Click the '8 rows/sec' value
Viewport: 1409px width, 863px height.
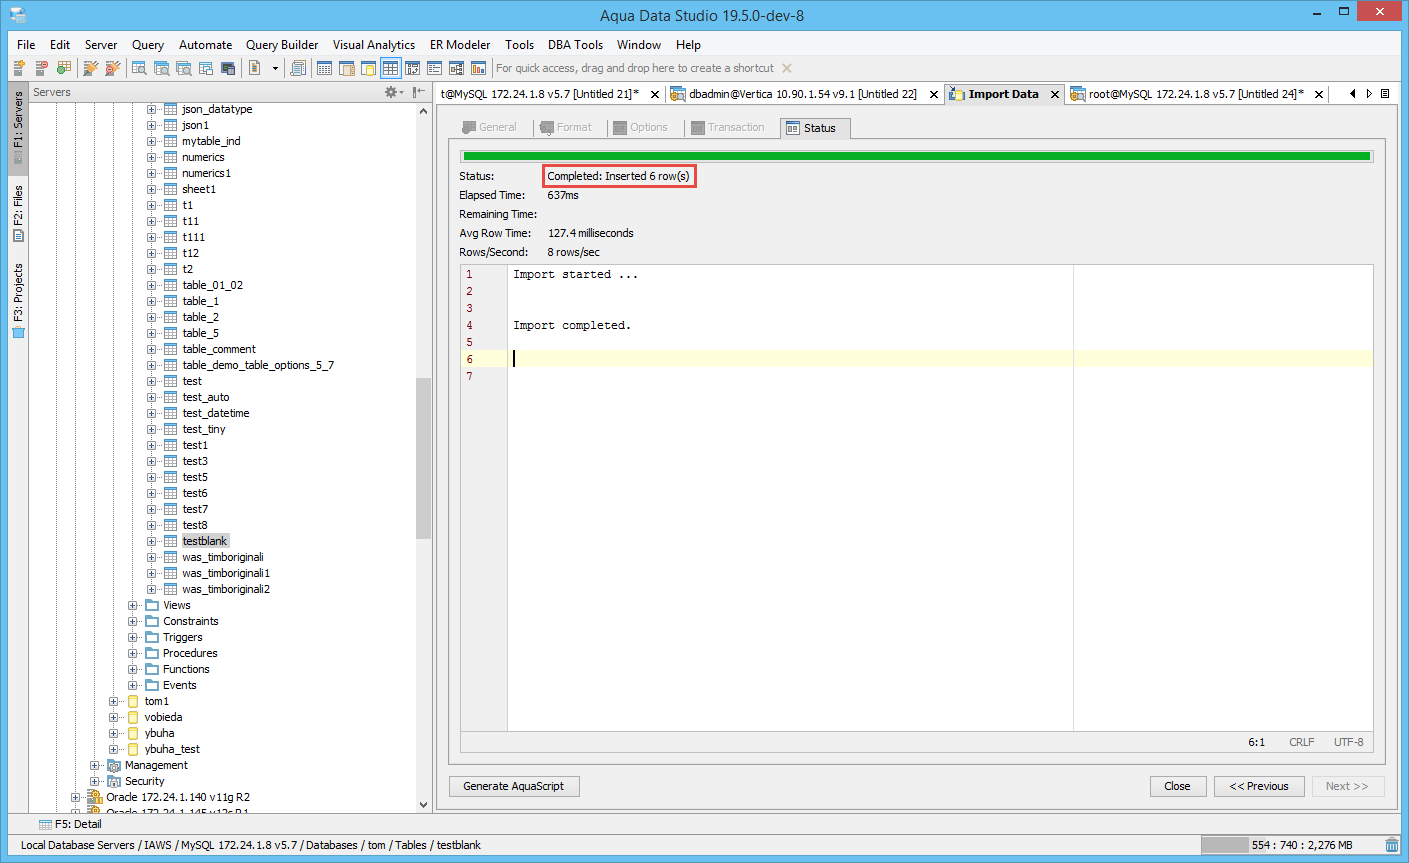(574, 252)
